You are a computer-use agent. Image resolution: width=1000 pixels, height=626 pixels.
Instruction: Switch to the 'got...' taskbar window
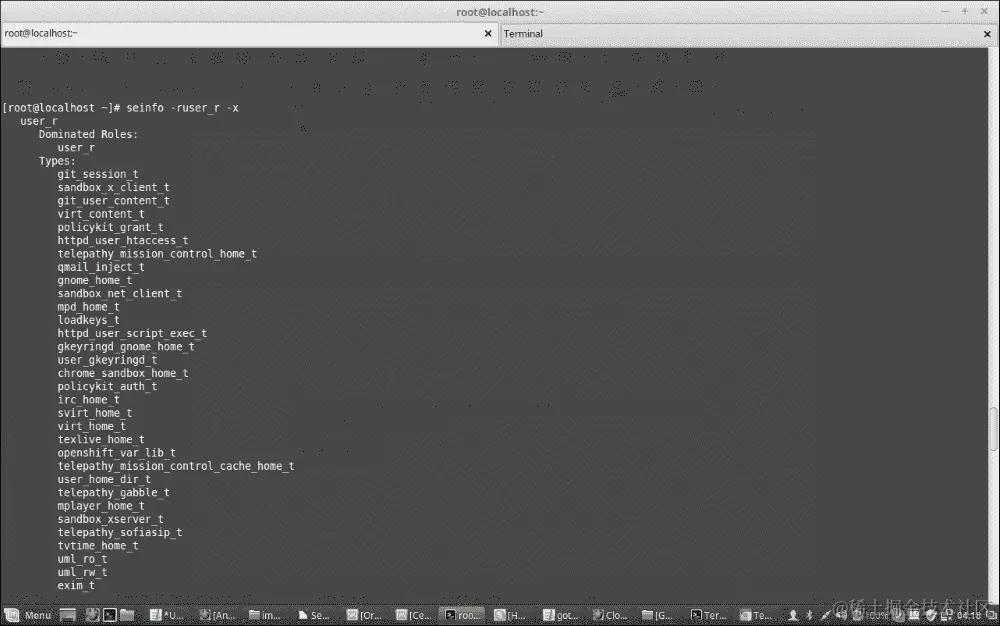pyautogui.click(x=561, y=615)
